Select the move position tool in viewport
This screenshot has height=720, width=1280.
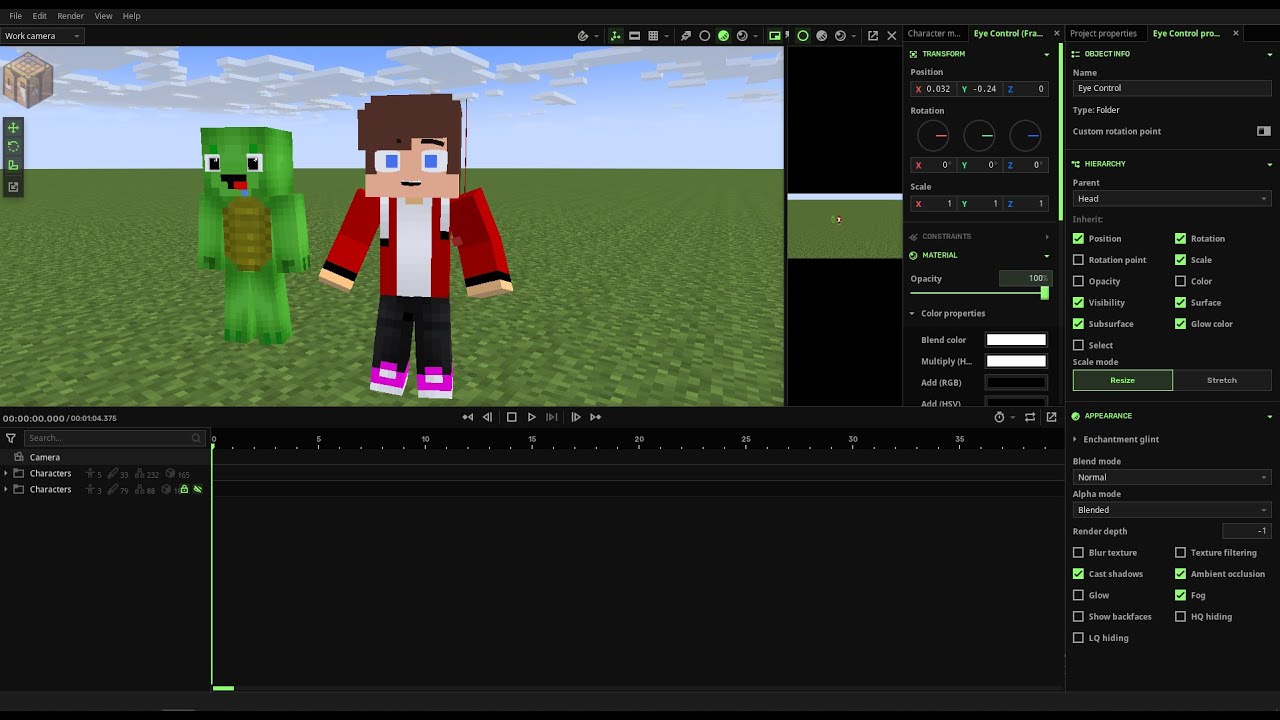tap(13, 127)
